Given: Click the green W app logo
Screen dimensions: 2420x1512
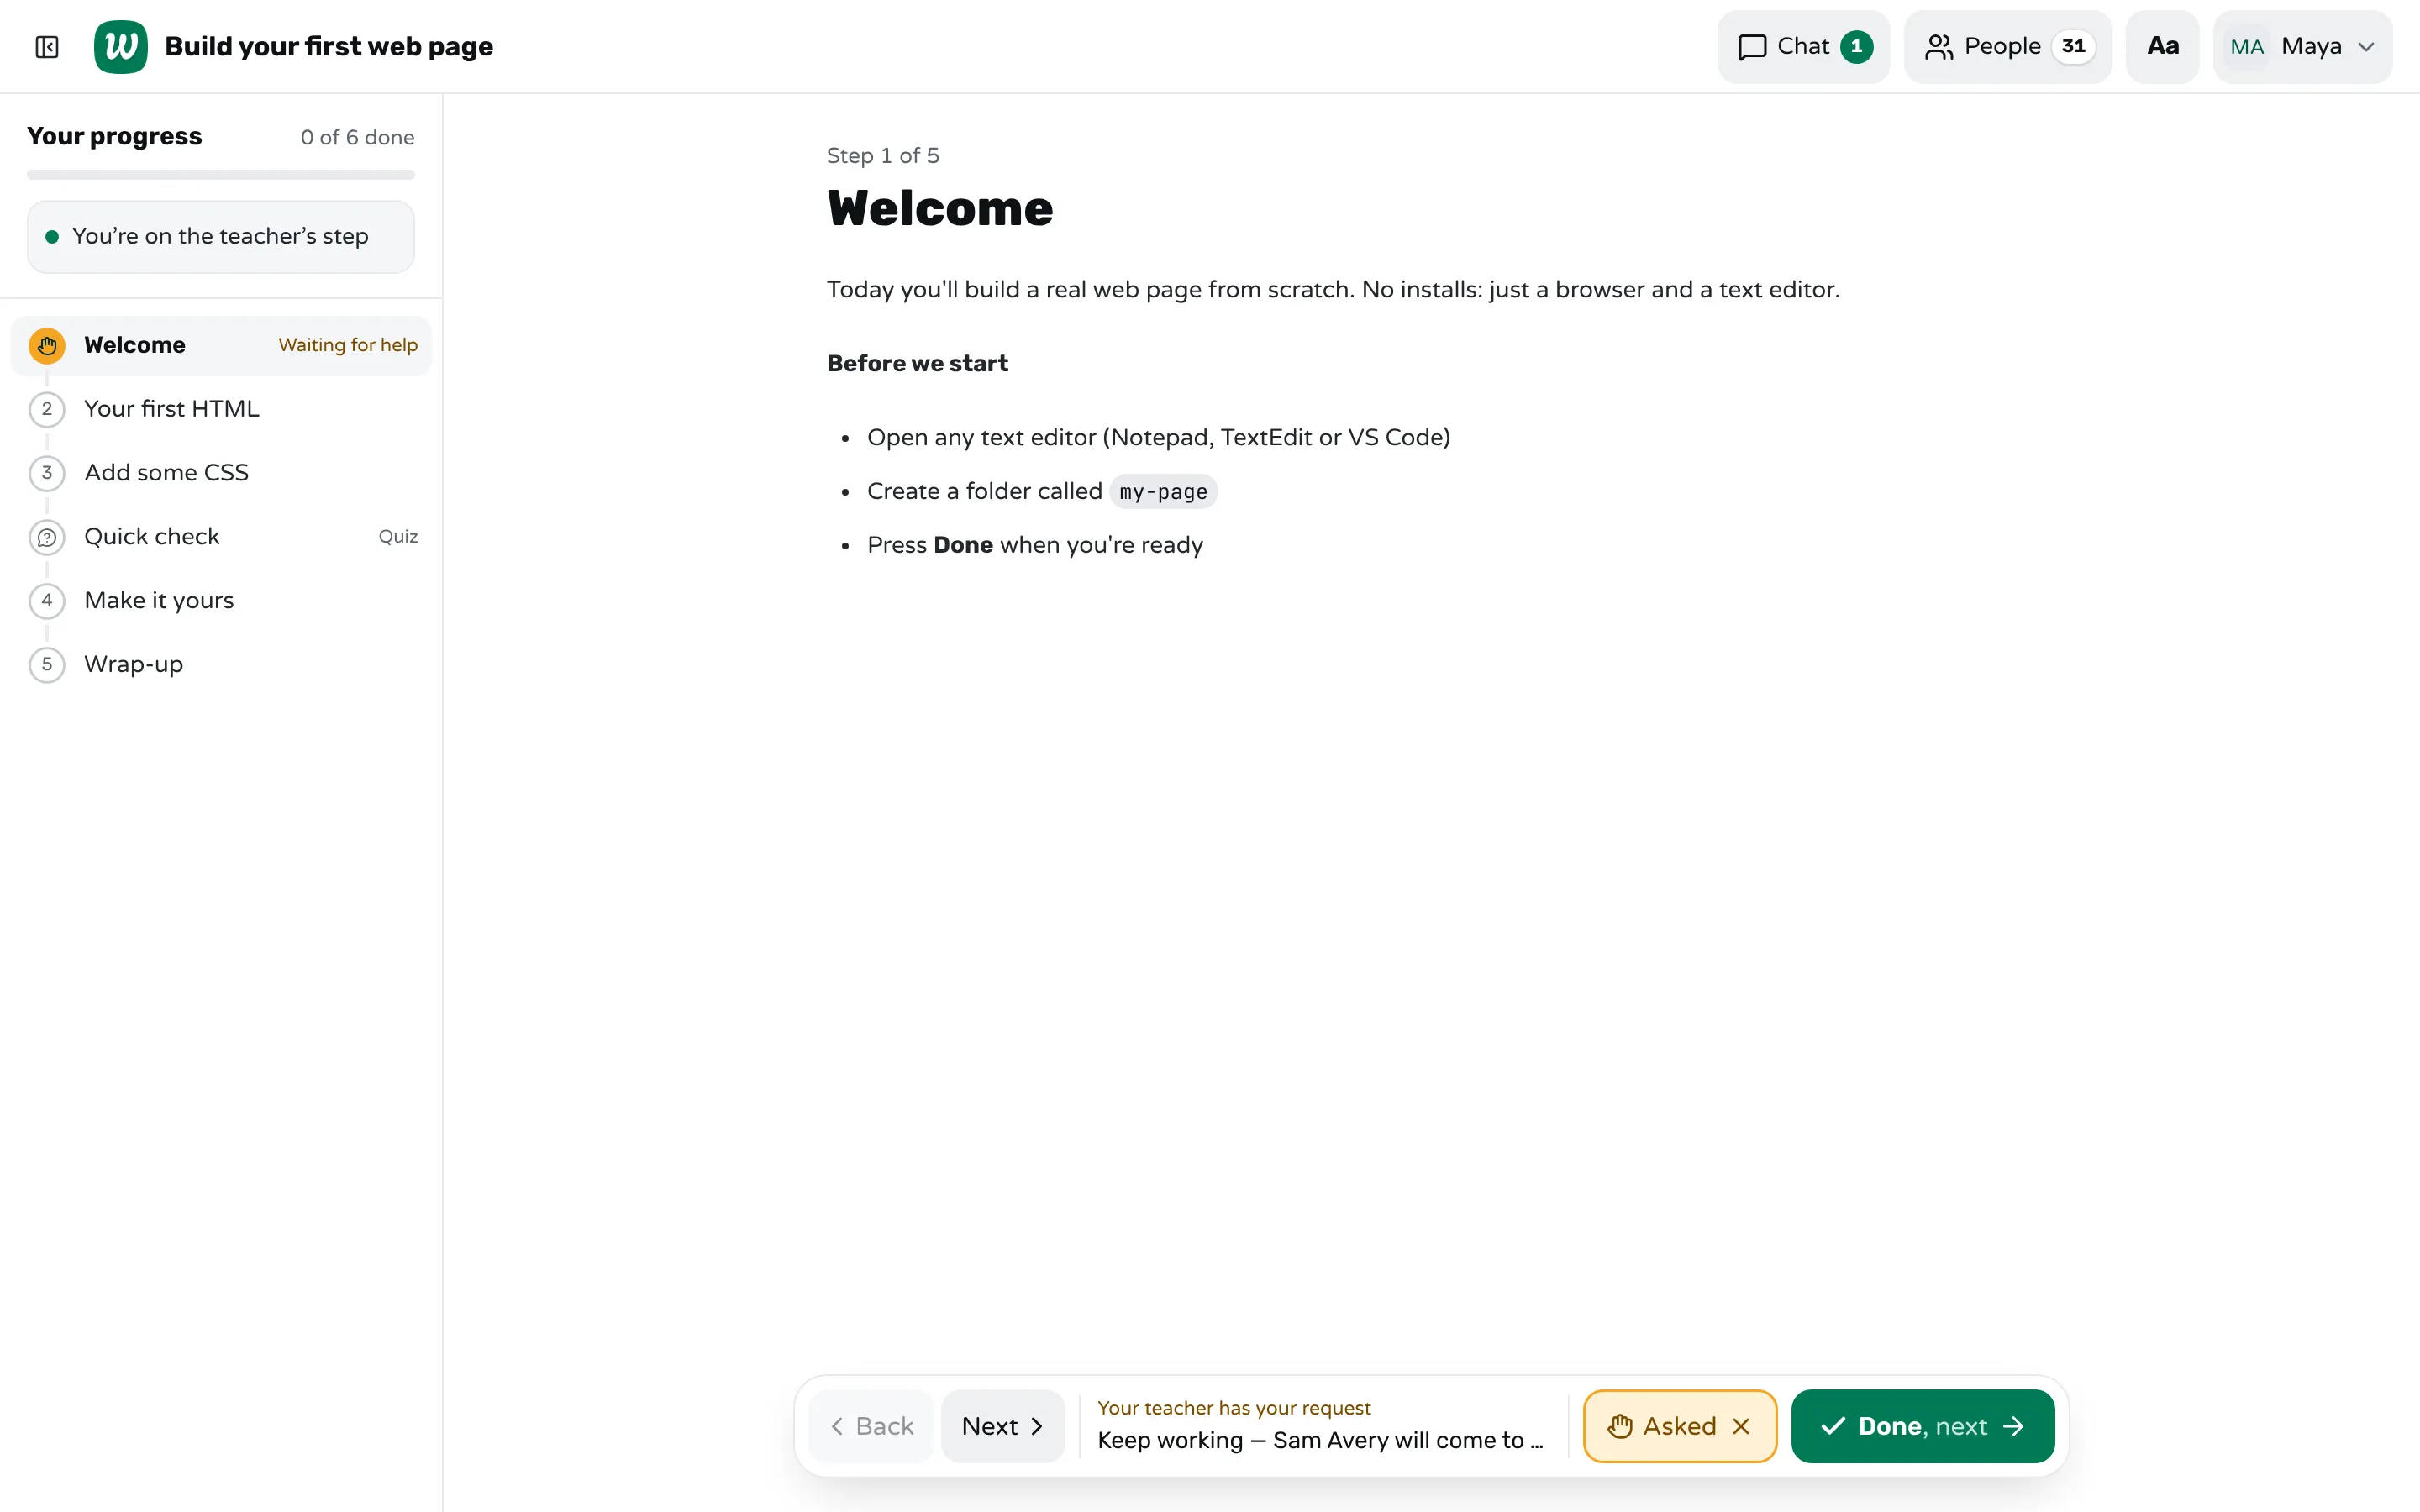Looking at the screenshot, I should coord(120,47).
